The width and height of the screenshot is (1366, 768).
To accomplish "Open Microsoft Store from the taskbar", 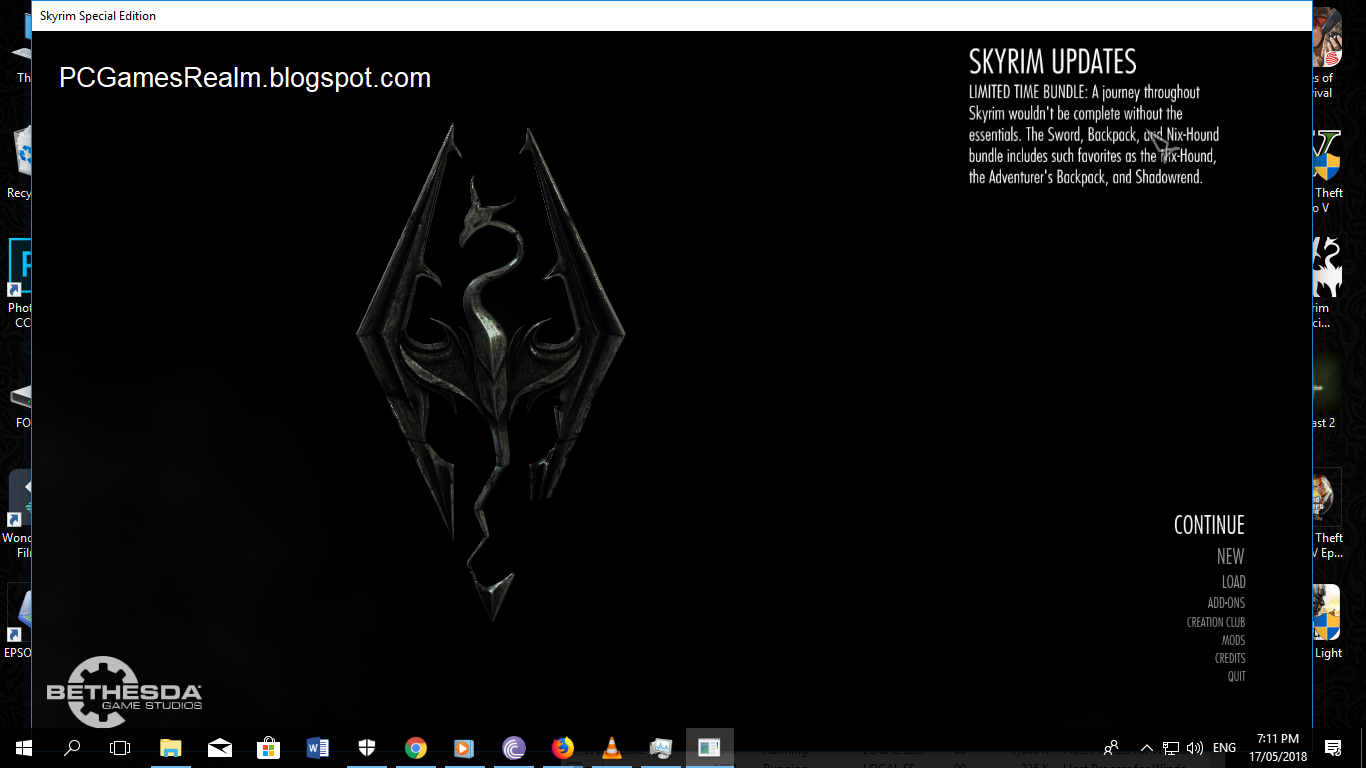I will click(269, 747).
